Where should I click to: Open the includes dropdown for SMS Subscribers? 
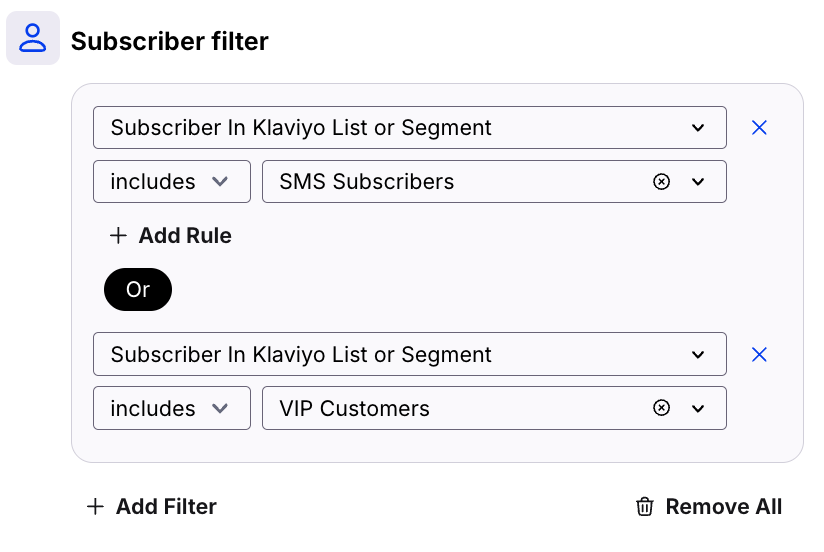(171, 182)
